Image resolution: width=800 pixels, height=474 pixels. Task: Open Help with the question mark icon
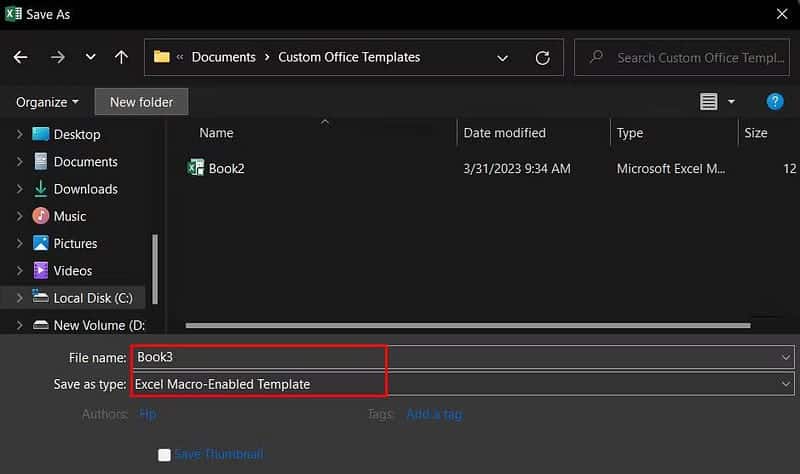[774, 102]
